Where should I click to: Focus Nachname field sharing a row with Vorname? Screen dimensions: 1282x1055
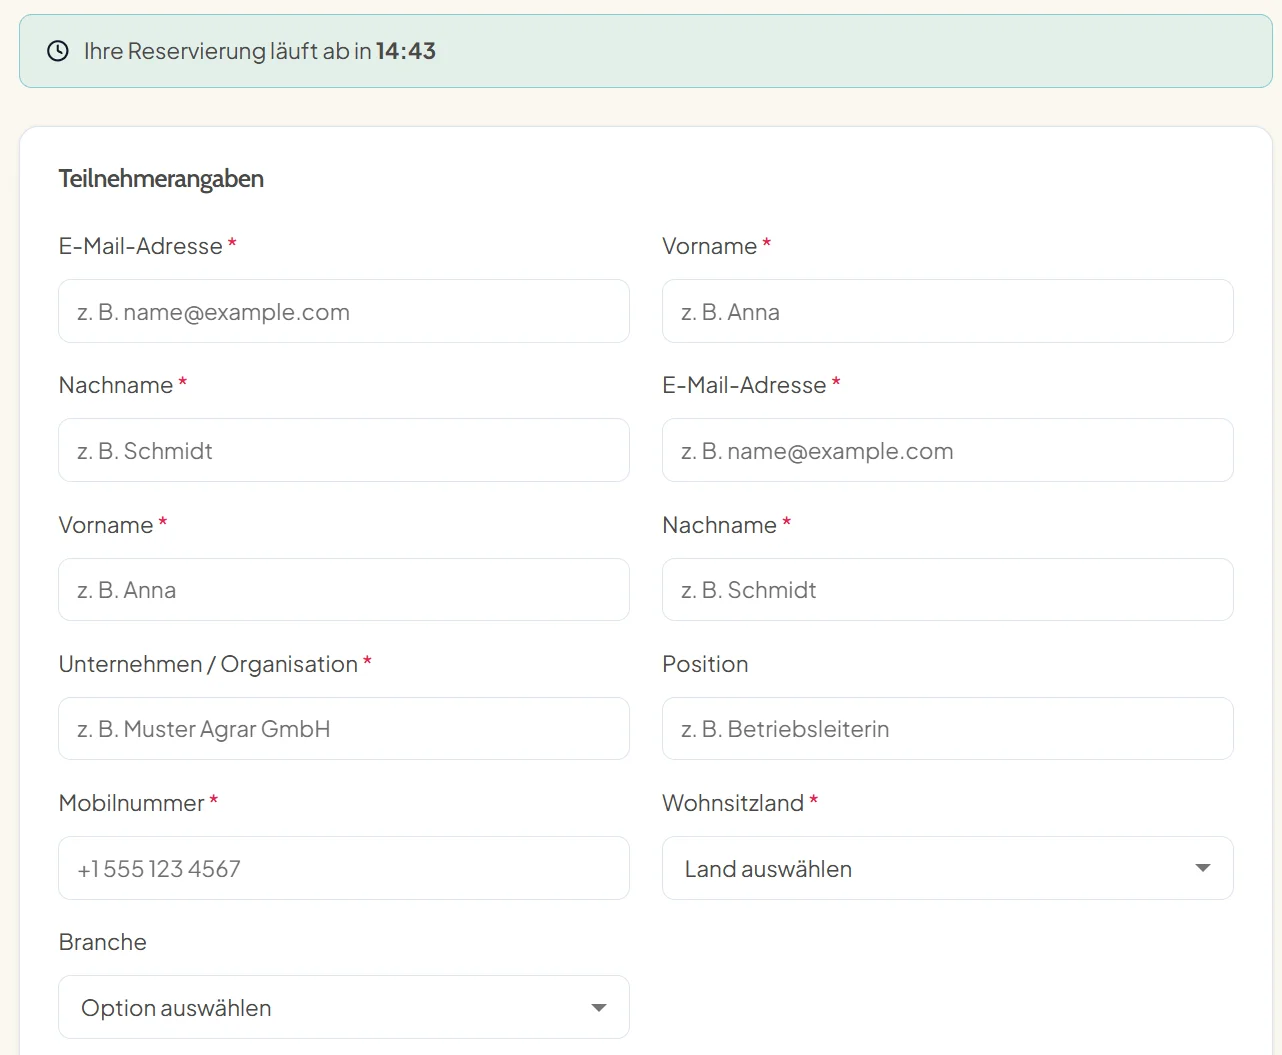[948, 590]
